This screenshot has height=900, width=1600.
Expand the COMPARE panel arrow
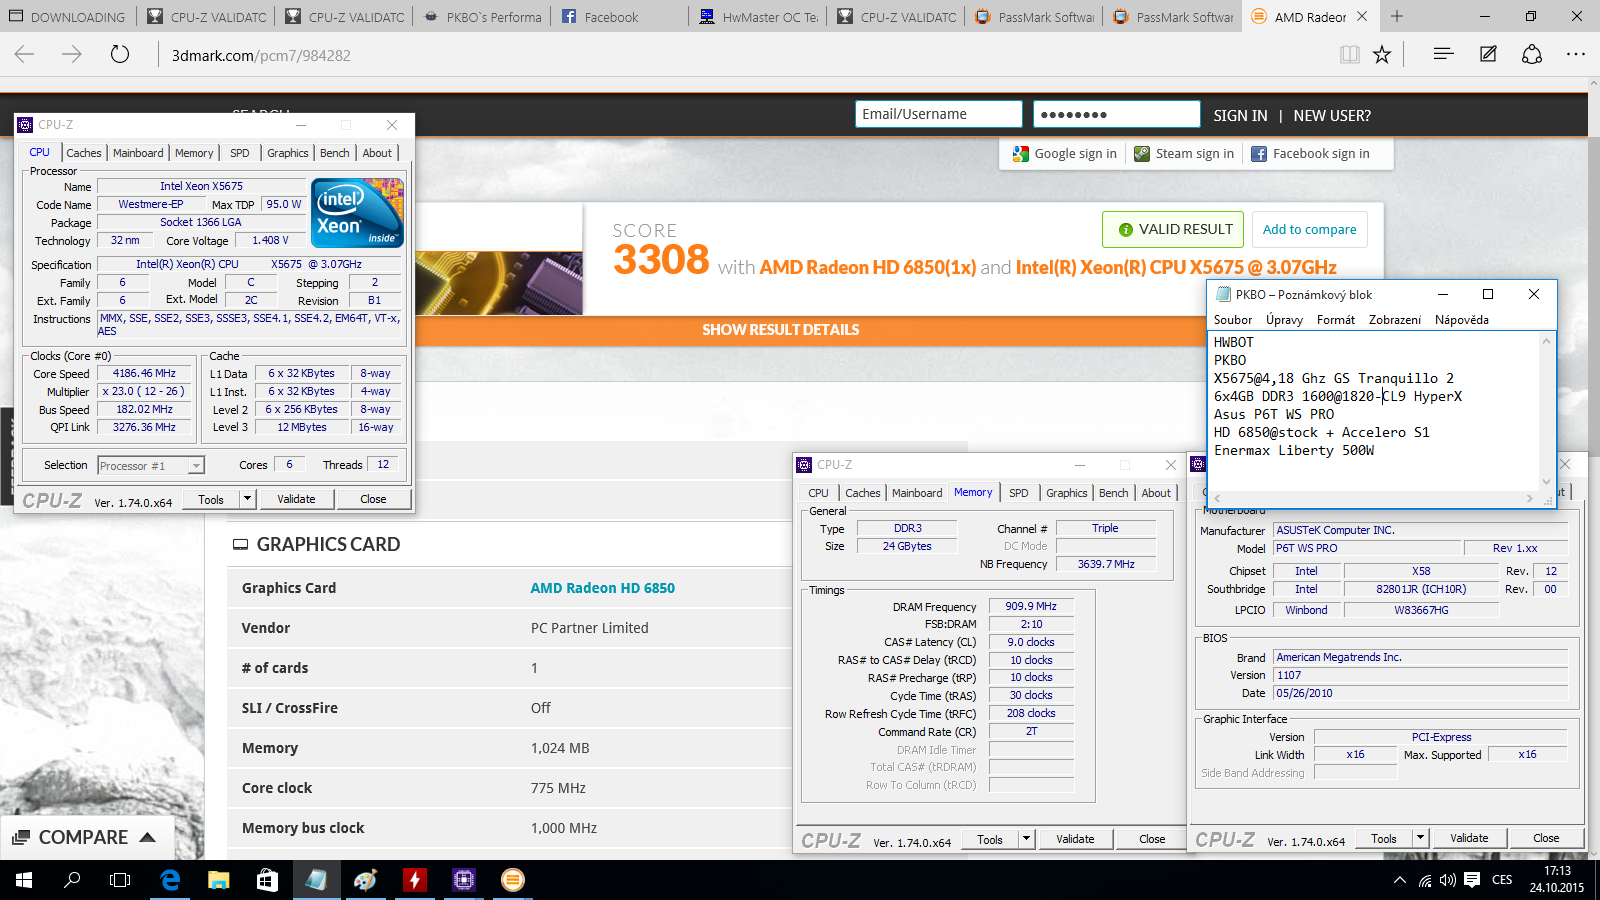click(148, 837)
